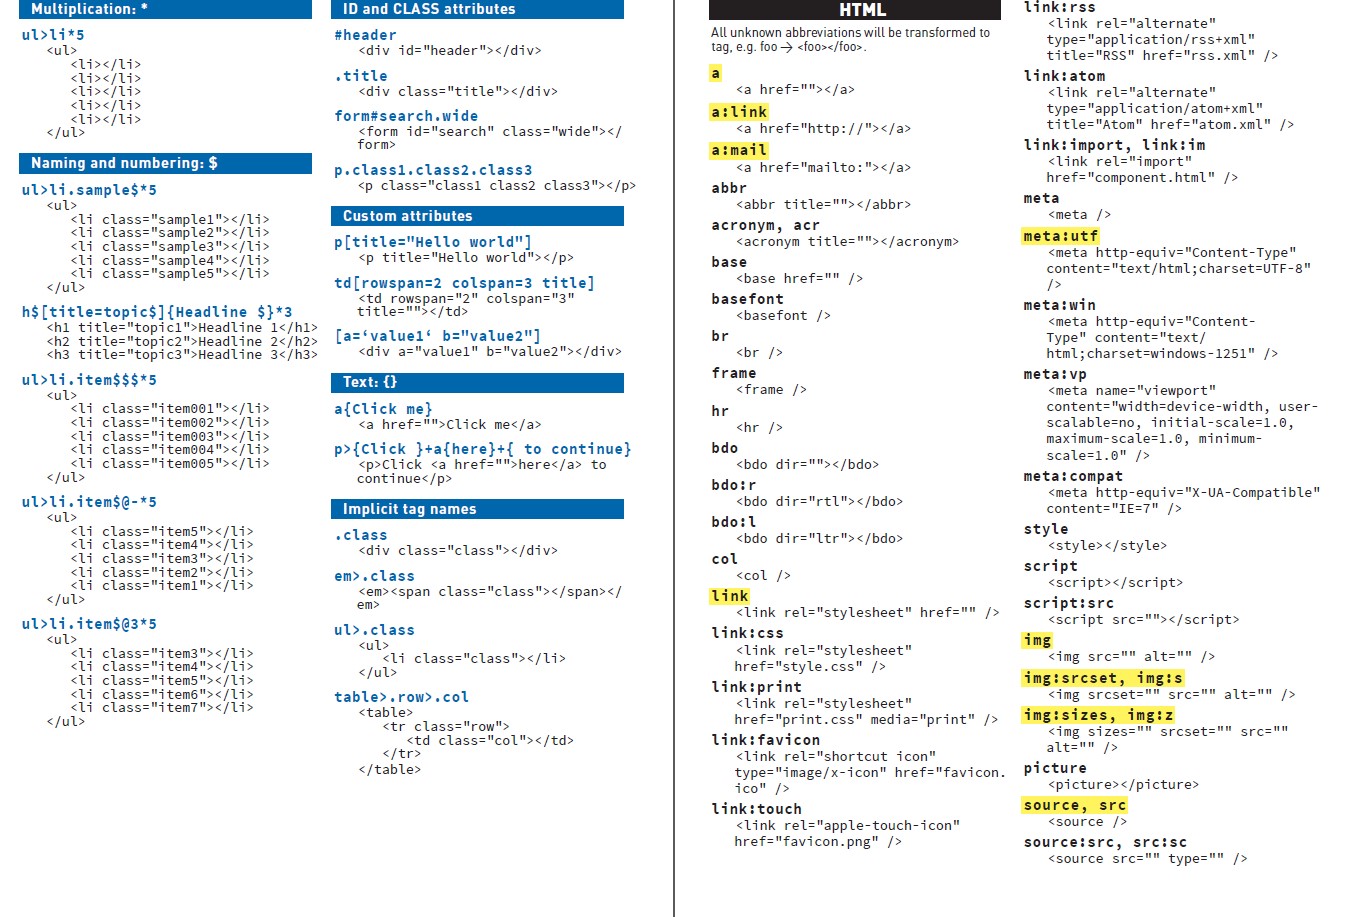Click 'p>{Click }+a{here}+{ to continue}' abbreviation

(x=483, y=449)
